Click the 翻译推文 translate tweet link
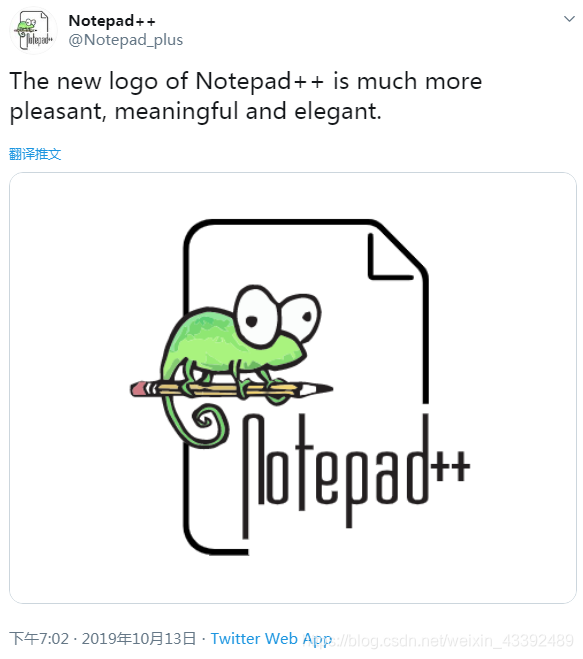The image size is (583, 659). [x=35, y=154]
